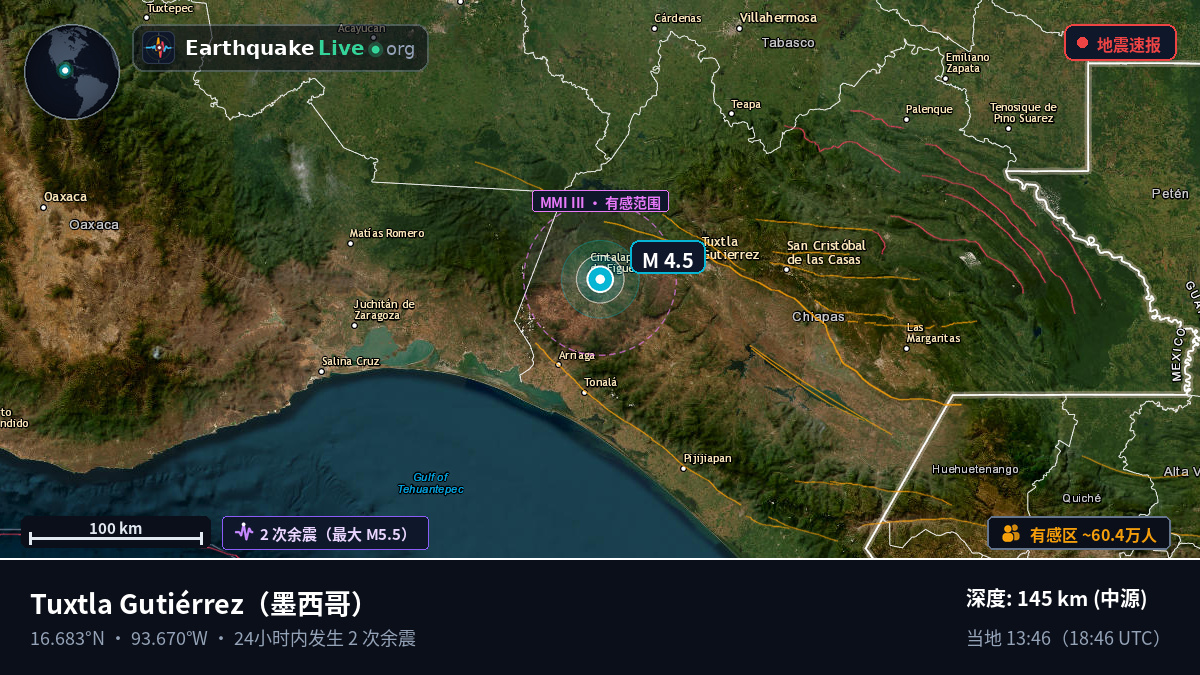The image size is (1200, 675).
Task: Click the Palenque city label
Action: pyautogui.click(x=929, y=109)
